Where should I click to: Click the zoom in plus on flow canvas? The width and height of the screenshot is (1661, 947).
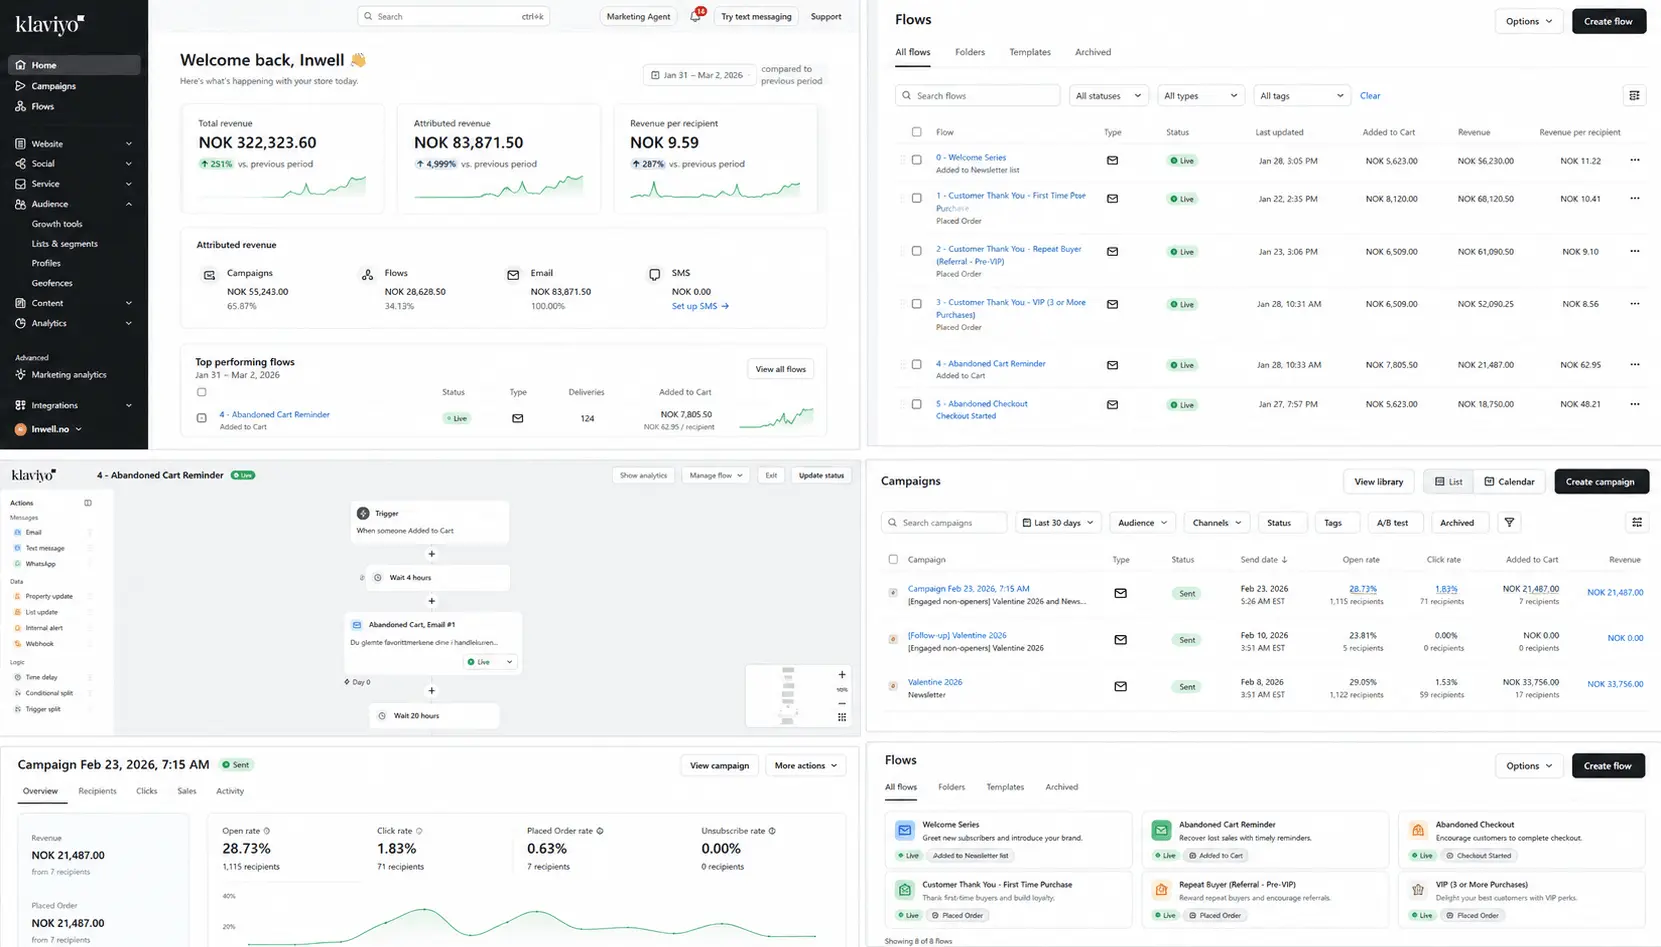point(841,675)
